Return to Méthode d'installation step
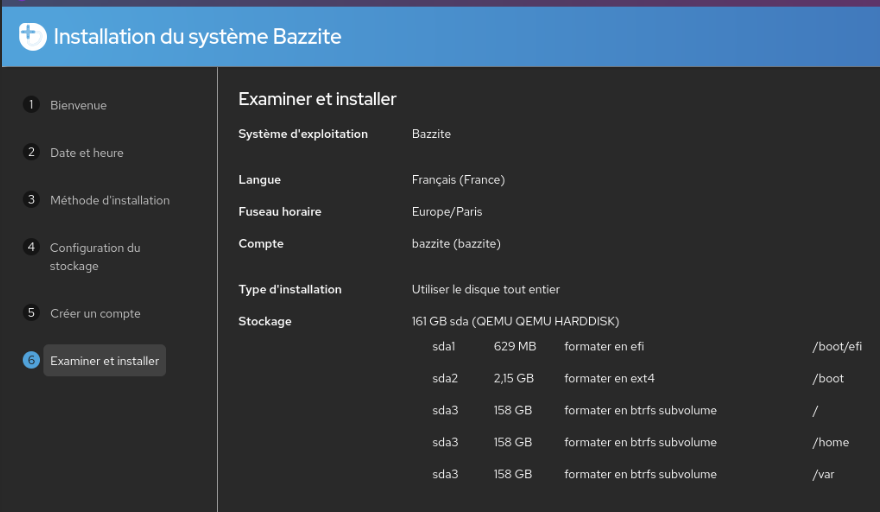Screen dimensions: 880x512 click(x=110, y=200)
